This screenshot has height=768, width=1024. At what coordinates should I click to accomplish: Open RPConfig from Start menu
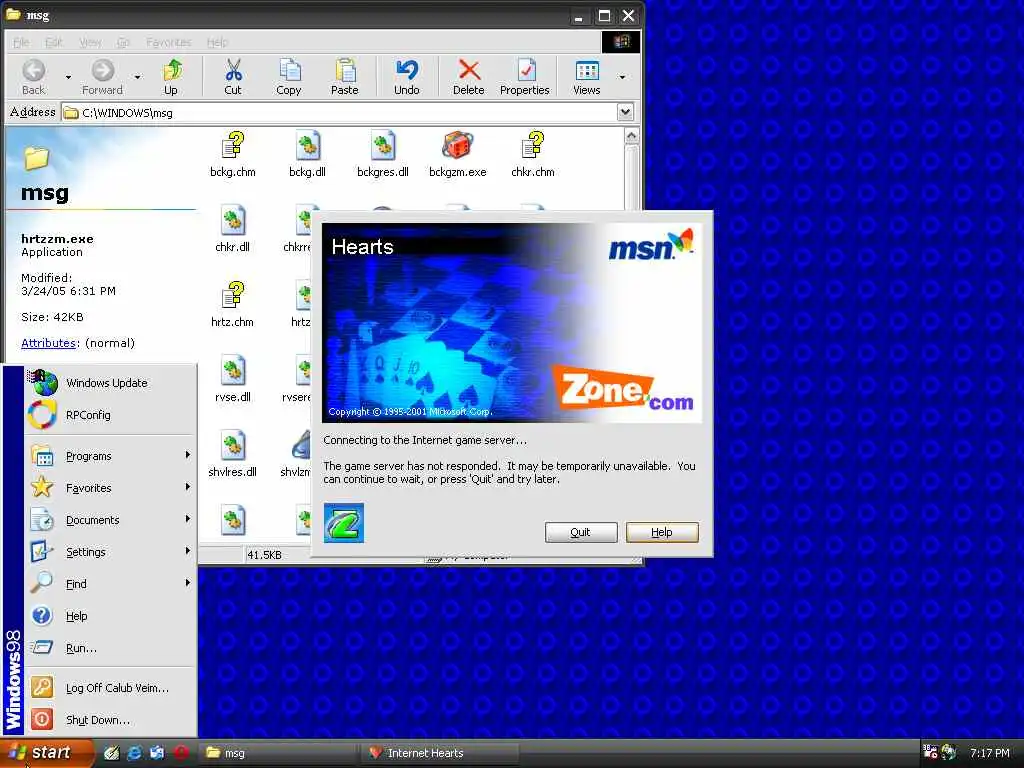(110, 415)
